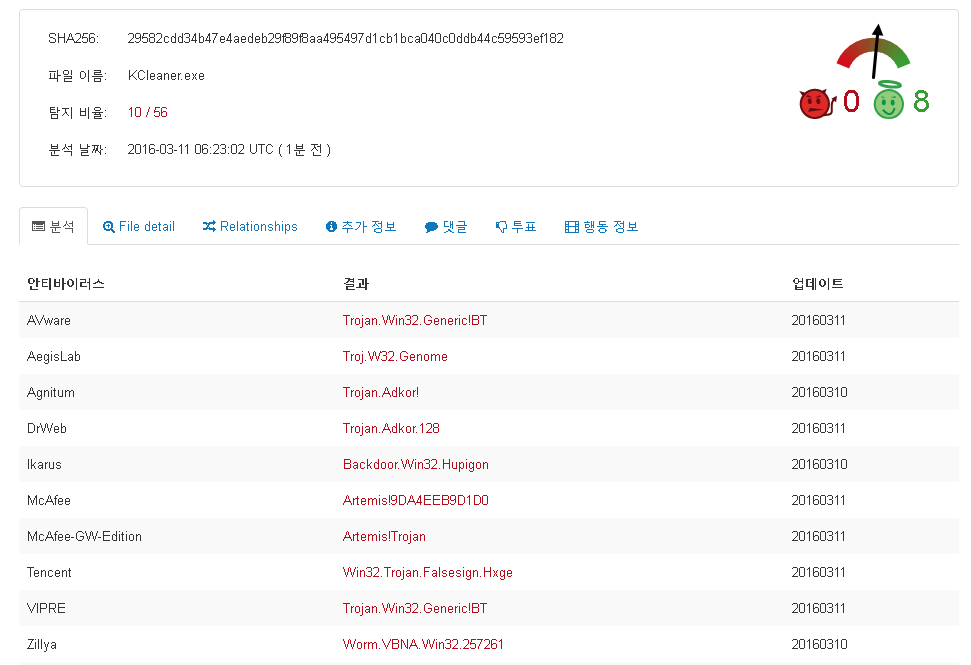Click the magnifier icon beside File detail
This screenshot has height=665, width=971.
point(109,227)
